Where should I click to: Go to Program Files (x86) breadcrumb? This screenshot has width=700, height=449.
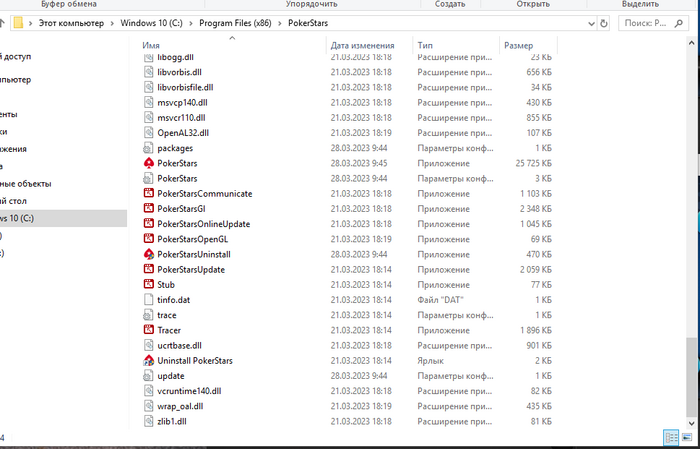click(235, 23)
